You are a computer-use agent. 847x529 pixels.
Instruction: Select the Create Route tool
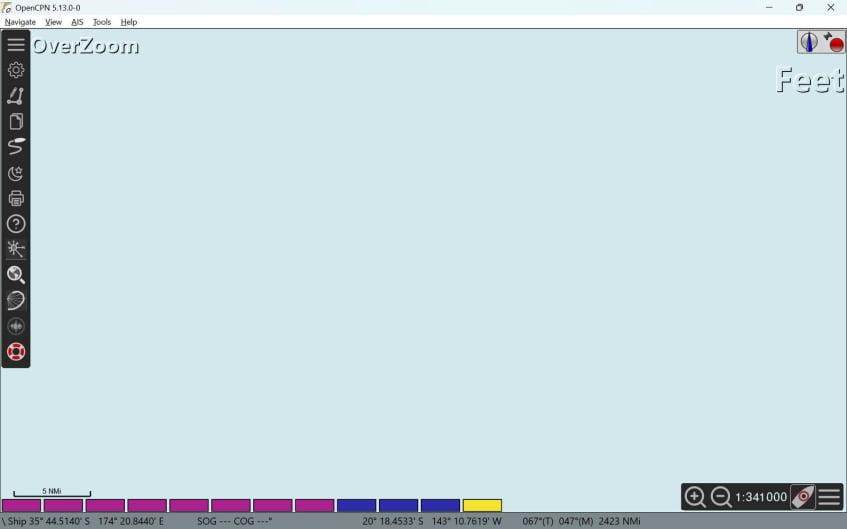coord(16,96)
